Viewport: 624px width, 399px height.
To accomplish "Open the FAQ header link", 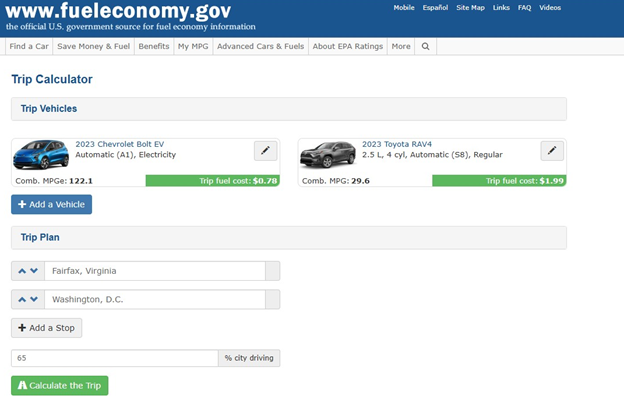I will point(525,8).
